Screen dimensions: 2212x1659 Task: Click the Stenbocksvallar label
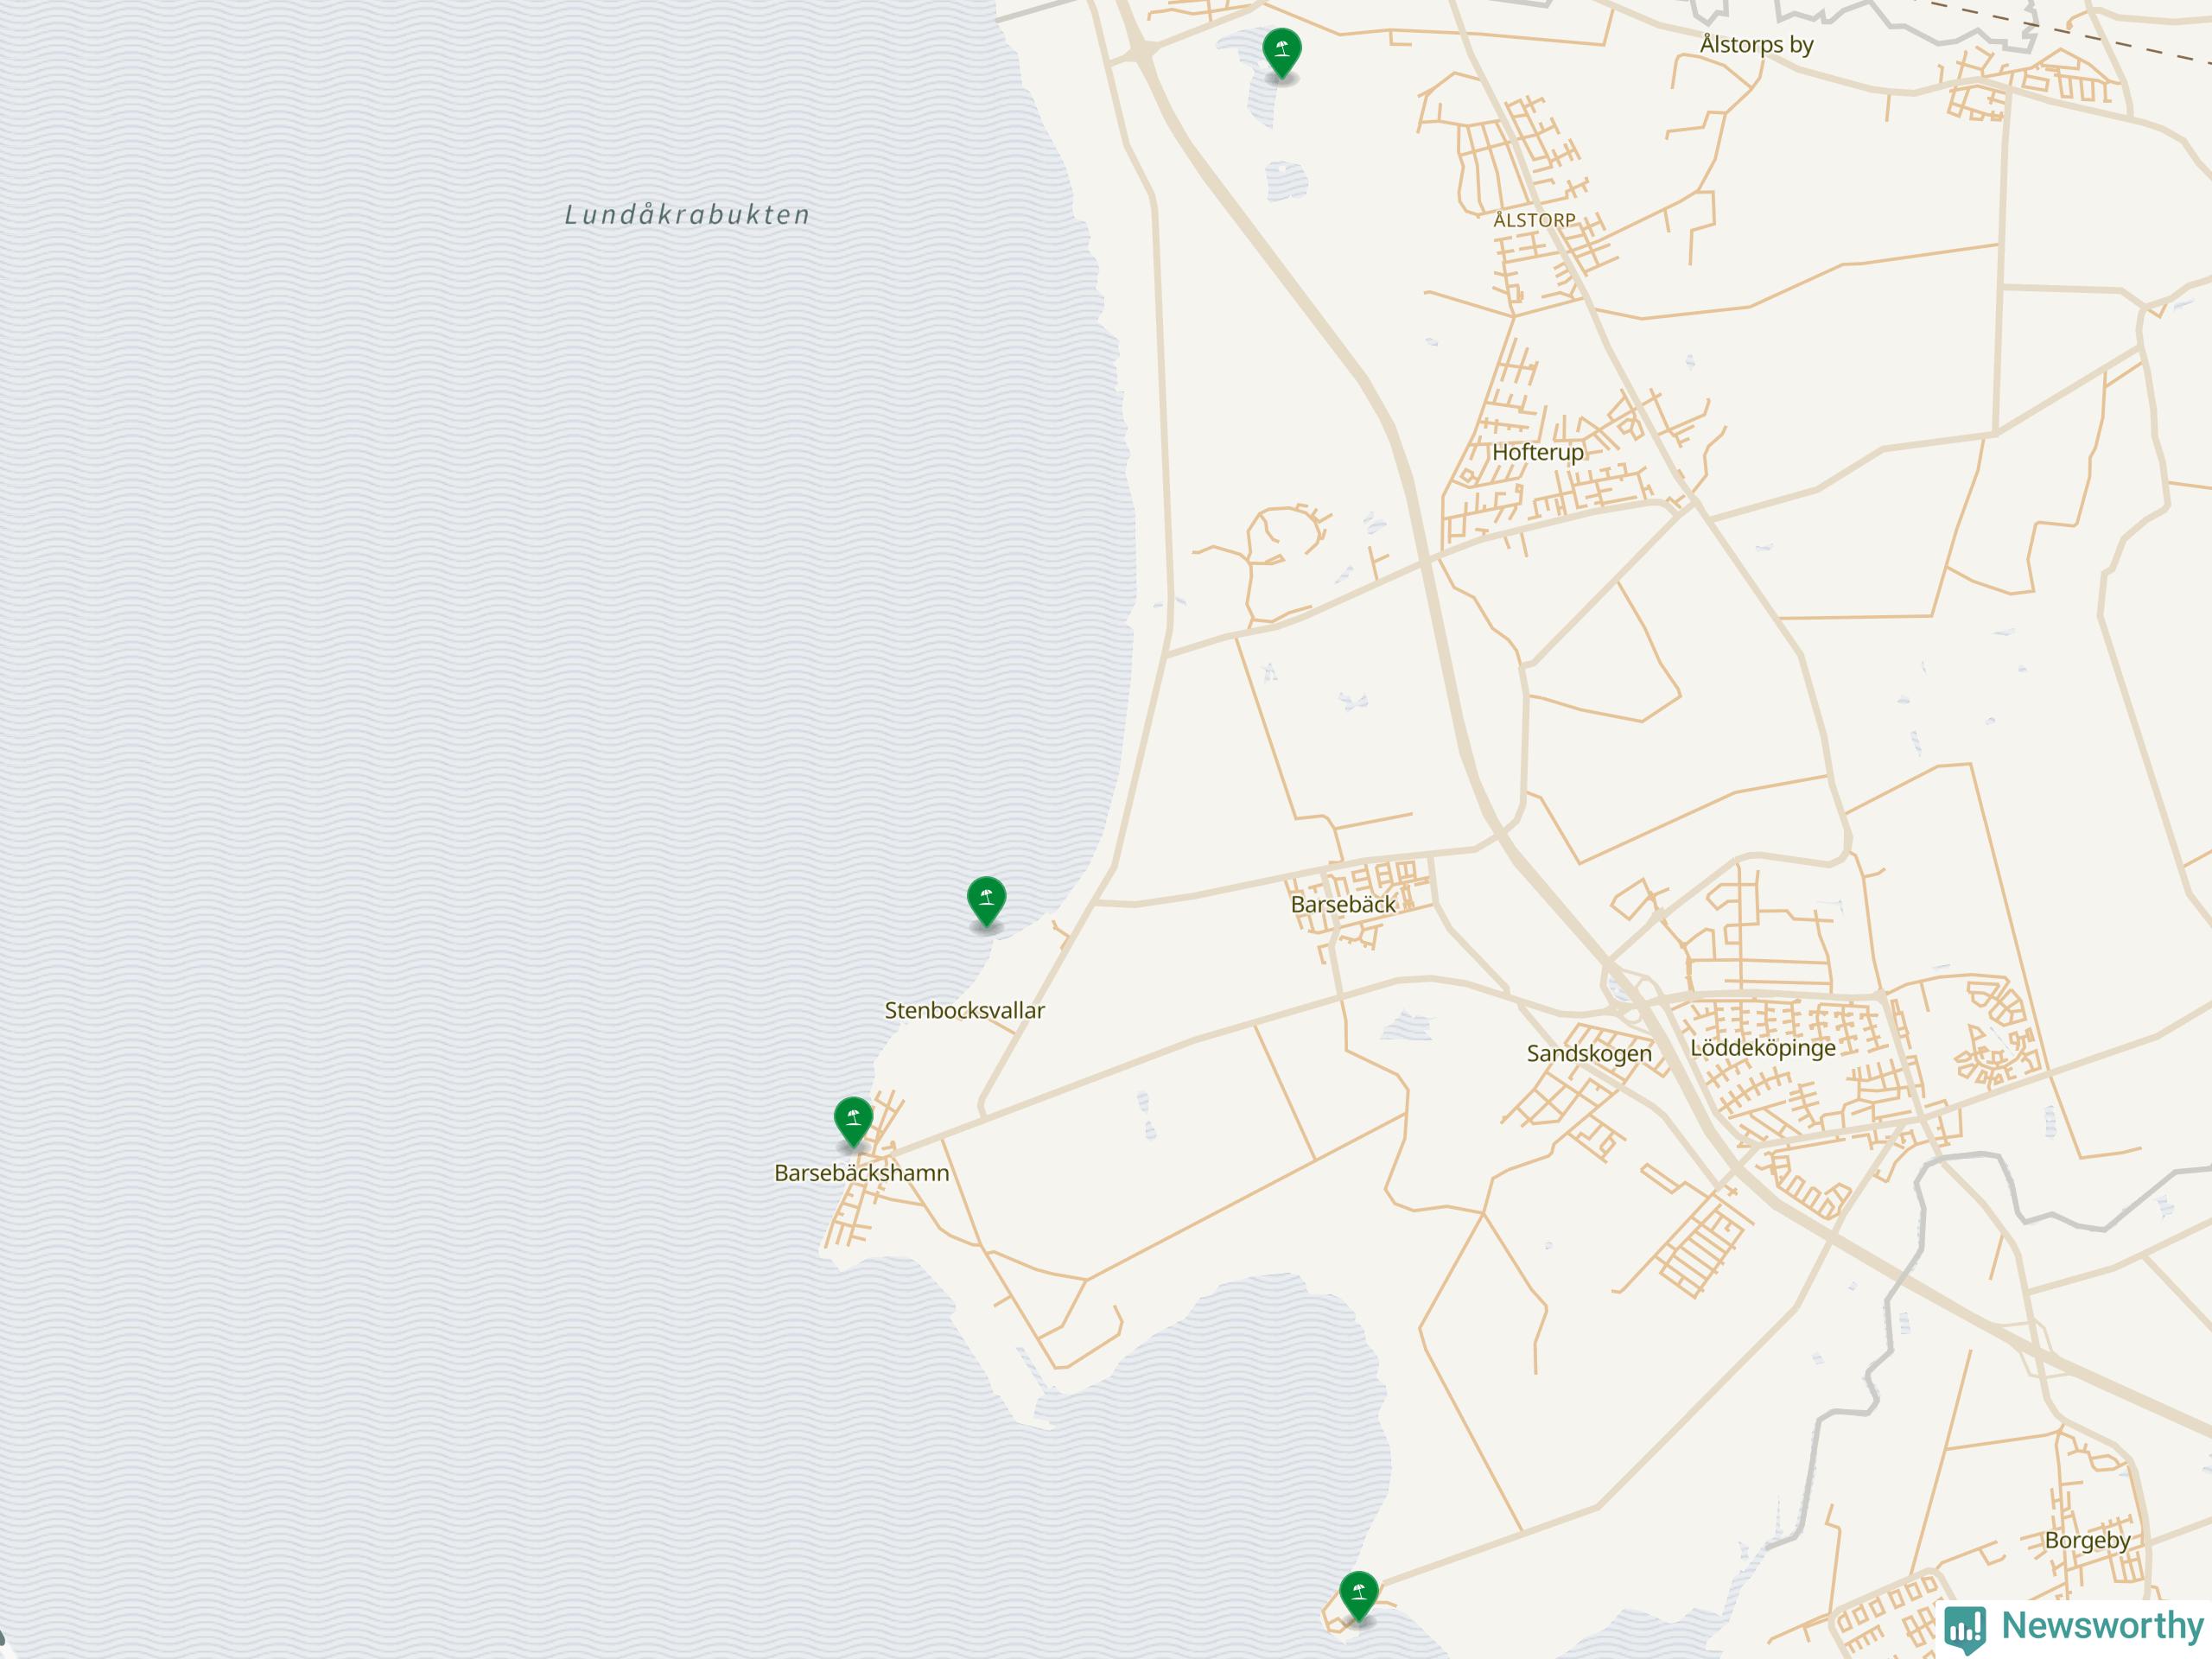coord(964,1010)
